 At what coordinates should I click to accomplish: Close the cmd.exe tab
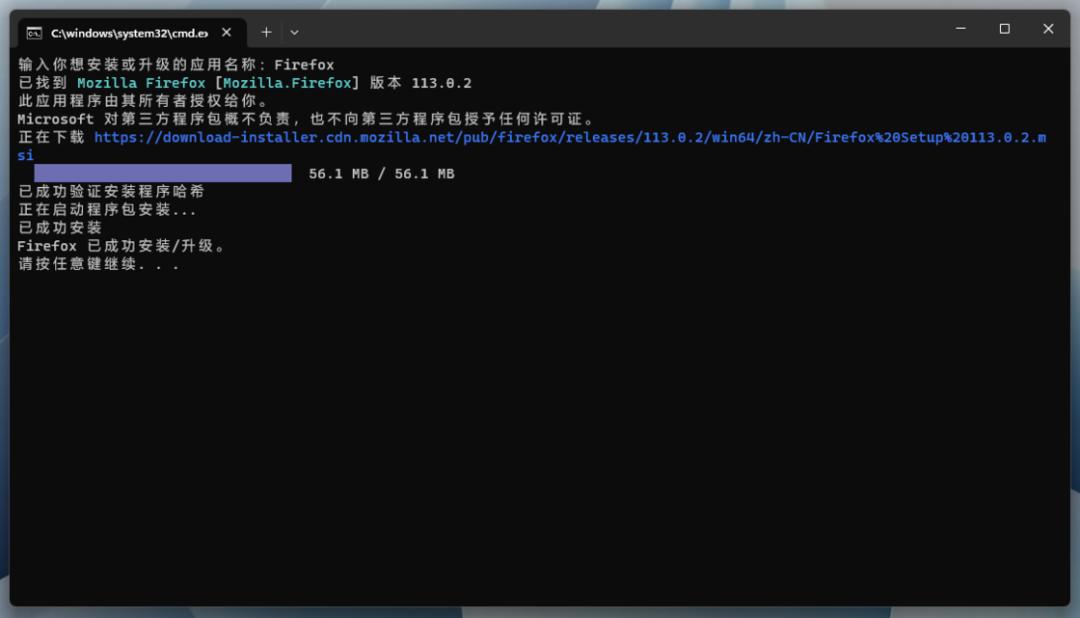point(226,32)
